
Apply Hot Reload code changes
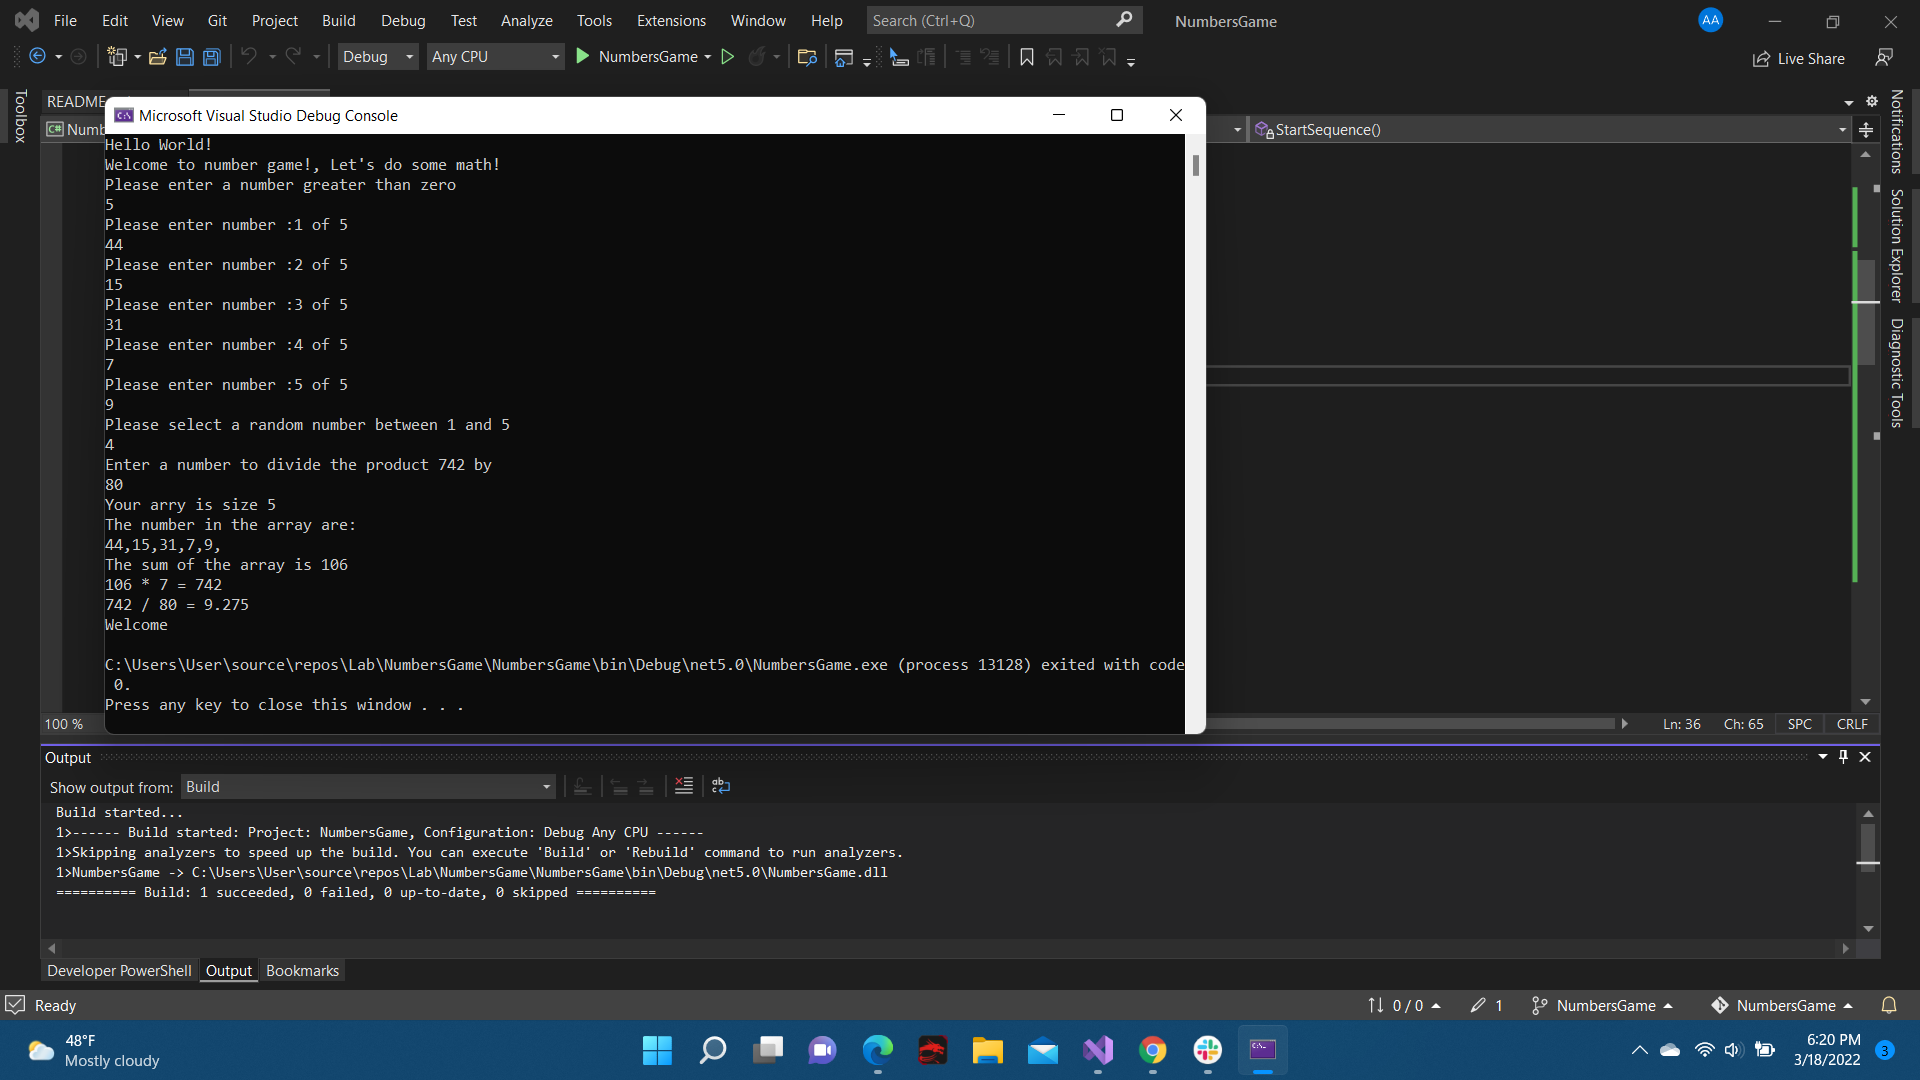click(757, 57)
